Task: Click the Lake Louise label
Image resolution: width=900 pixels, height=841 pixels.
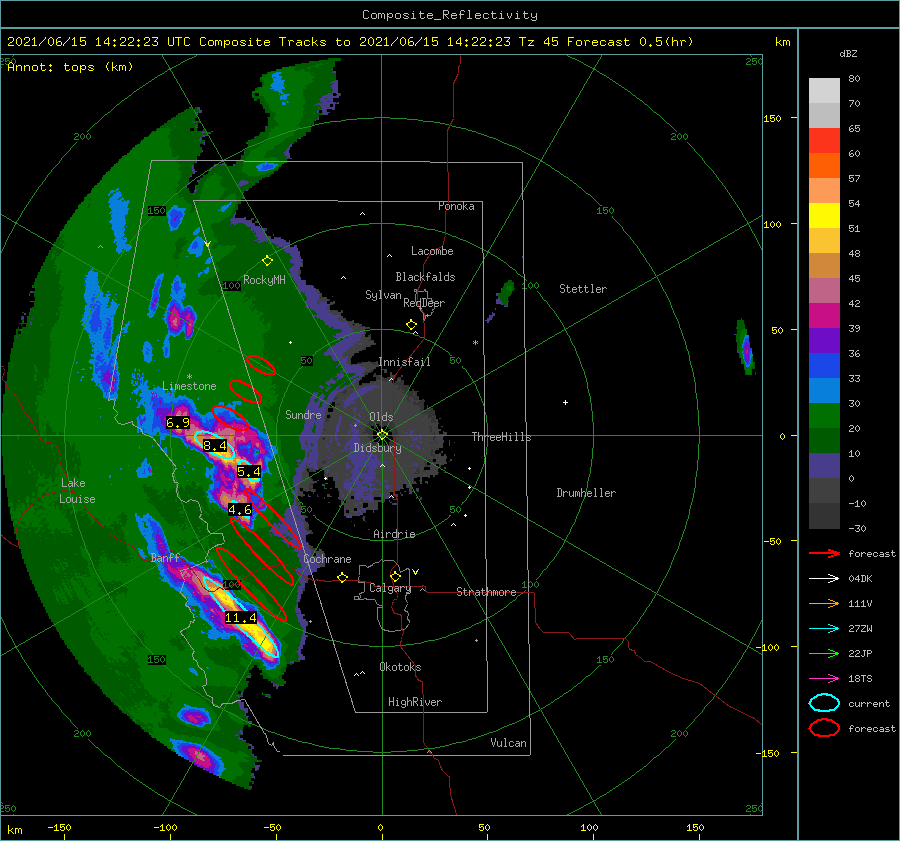Action: 78,491
